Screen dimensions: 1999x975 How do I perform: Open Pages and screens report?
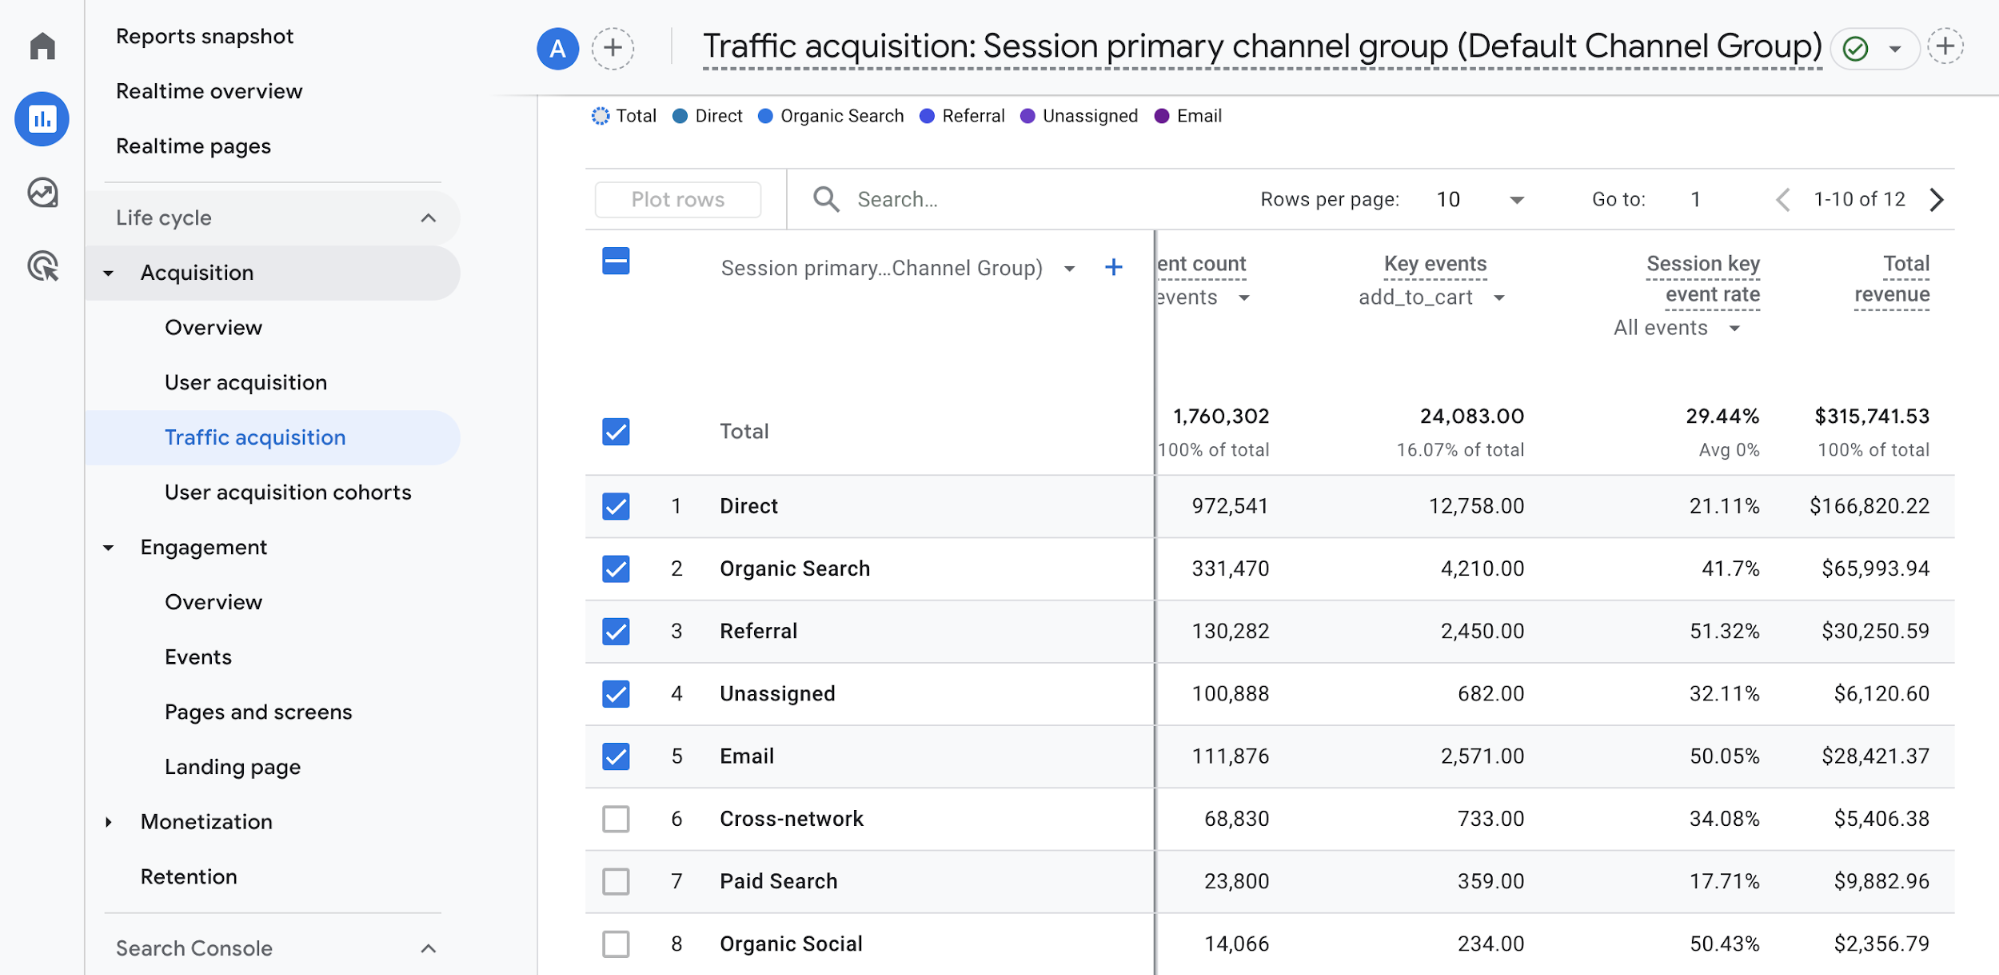pyautogui.click(x=258, y=712)
